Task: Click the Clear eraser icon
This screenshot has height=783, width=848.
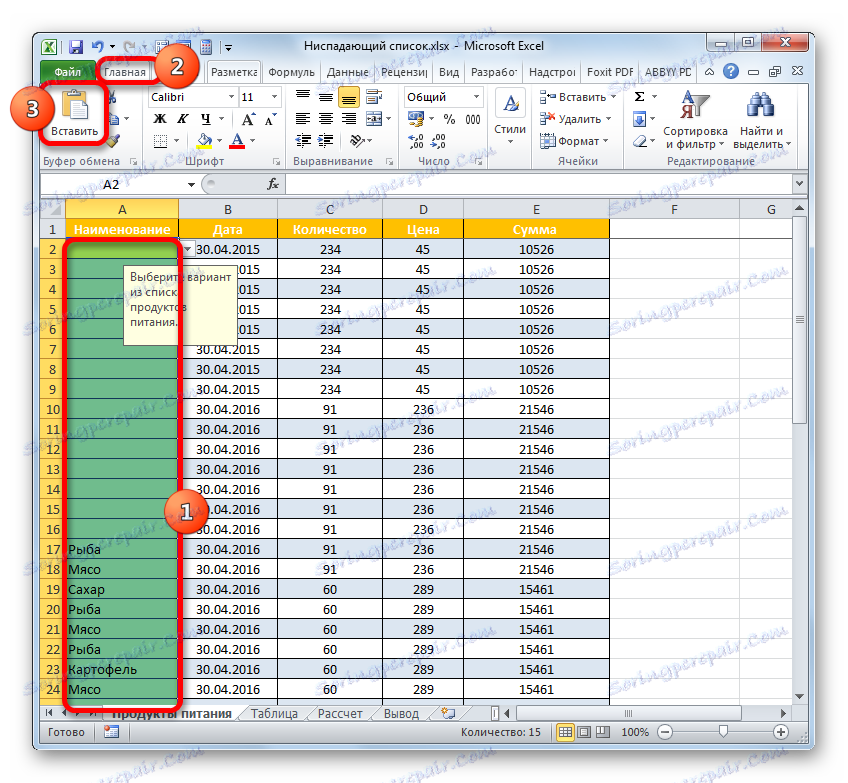Action: 640,142
